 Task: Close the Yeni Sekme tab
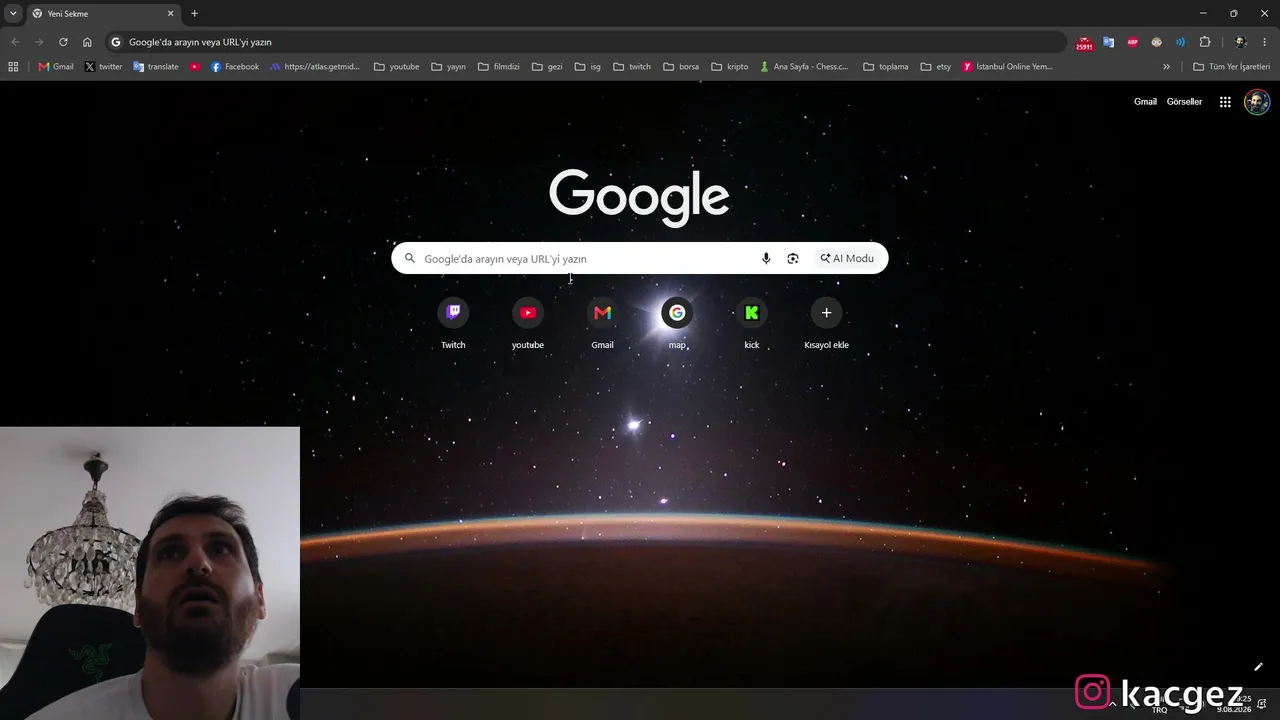click(x=171, y=14)
